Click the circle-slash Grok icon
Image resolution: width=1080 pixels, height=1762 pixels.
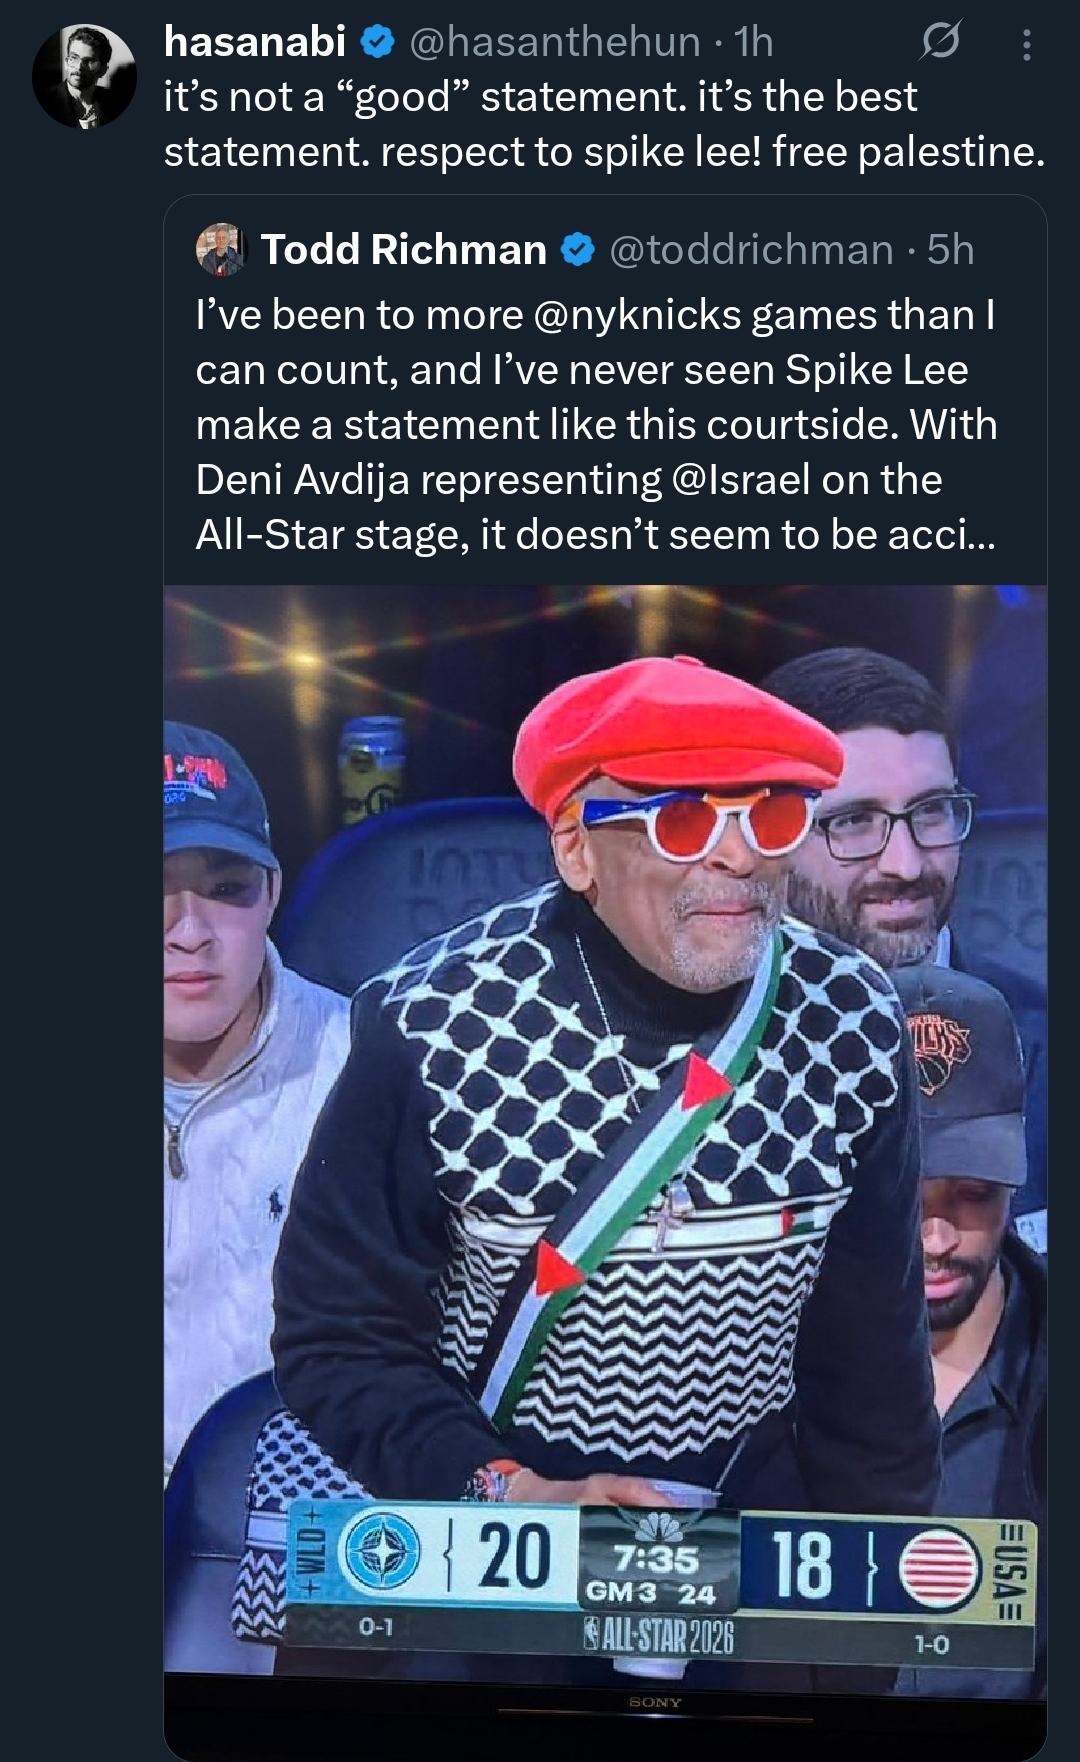(940, 42)
